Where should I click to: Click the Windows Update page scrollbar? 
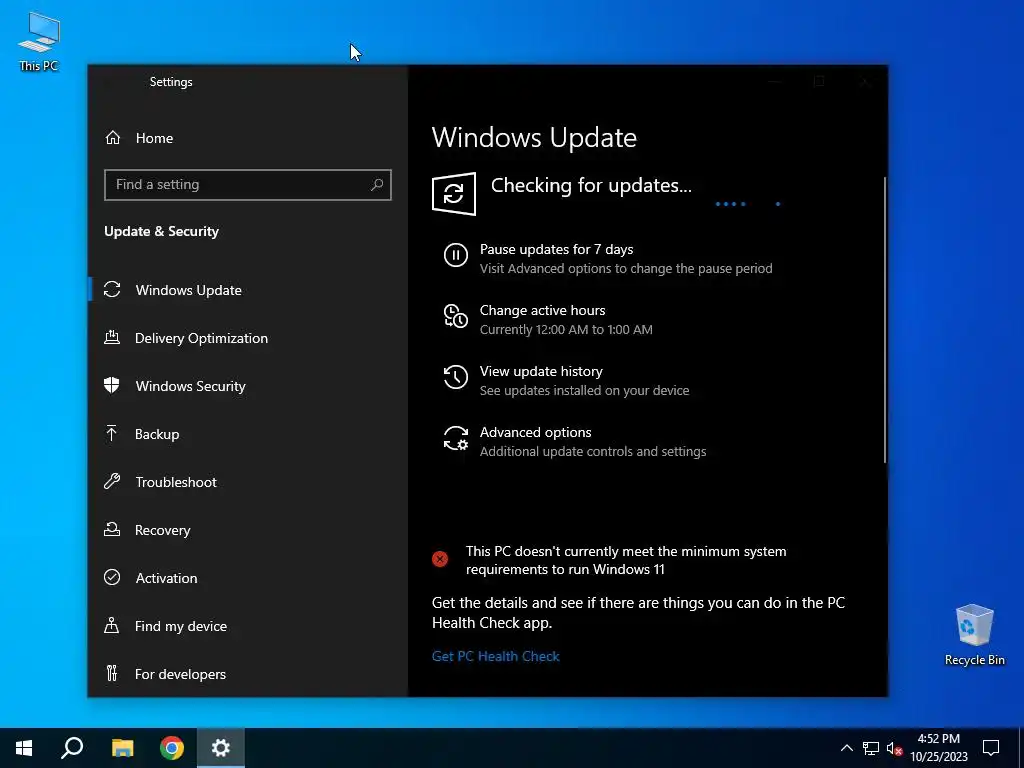[885, 320]
